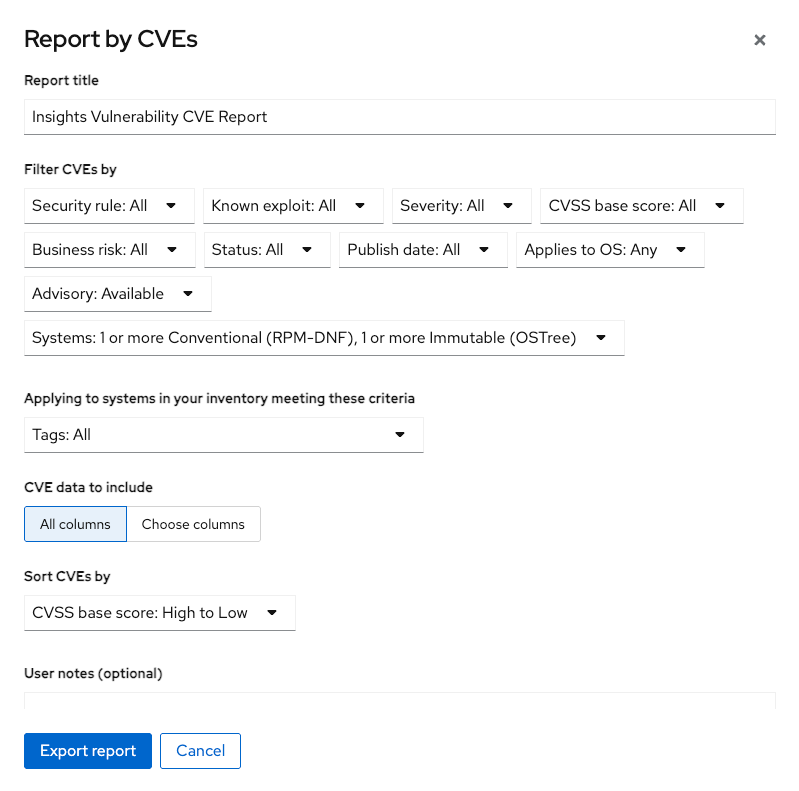
Task: Click the Export report button
Action: 88,751
